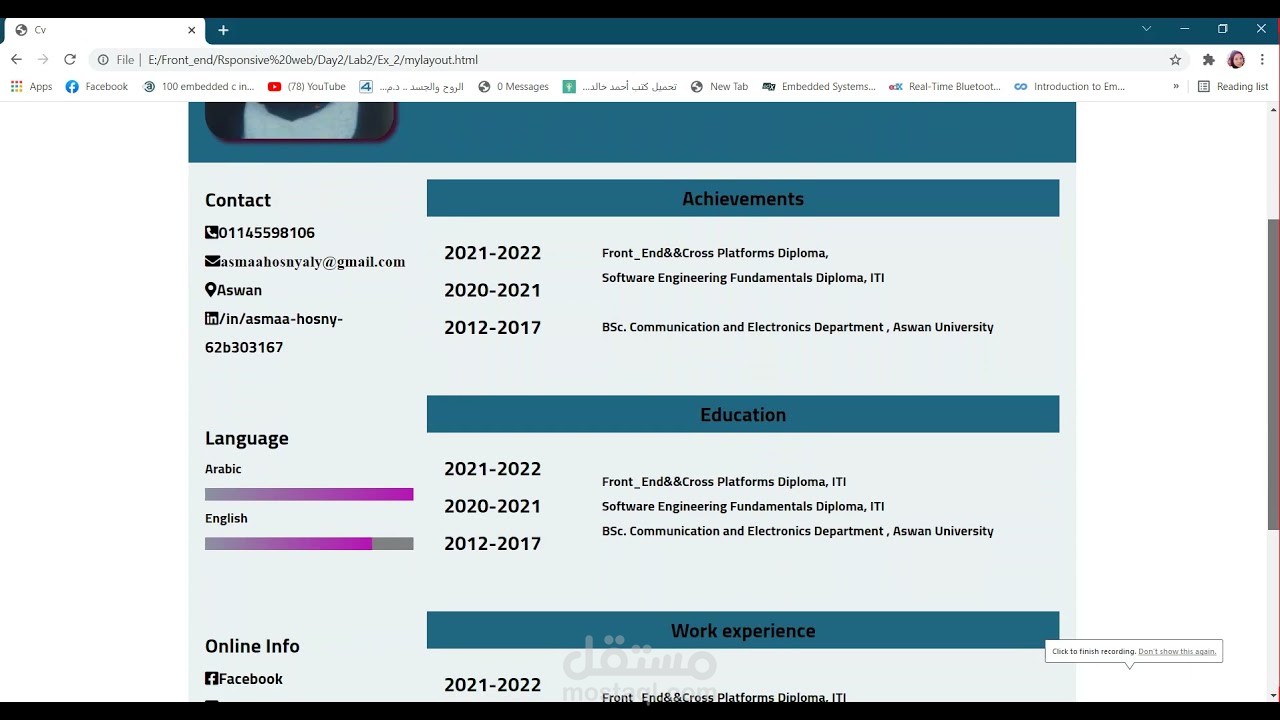Click the phone icon beside 01145598106
Screen dimensions: 1280x720
coord(211,232)
